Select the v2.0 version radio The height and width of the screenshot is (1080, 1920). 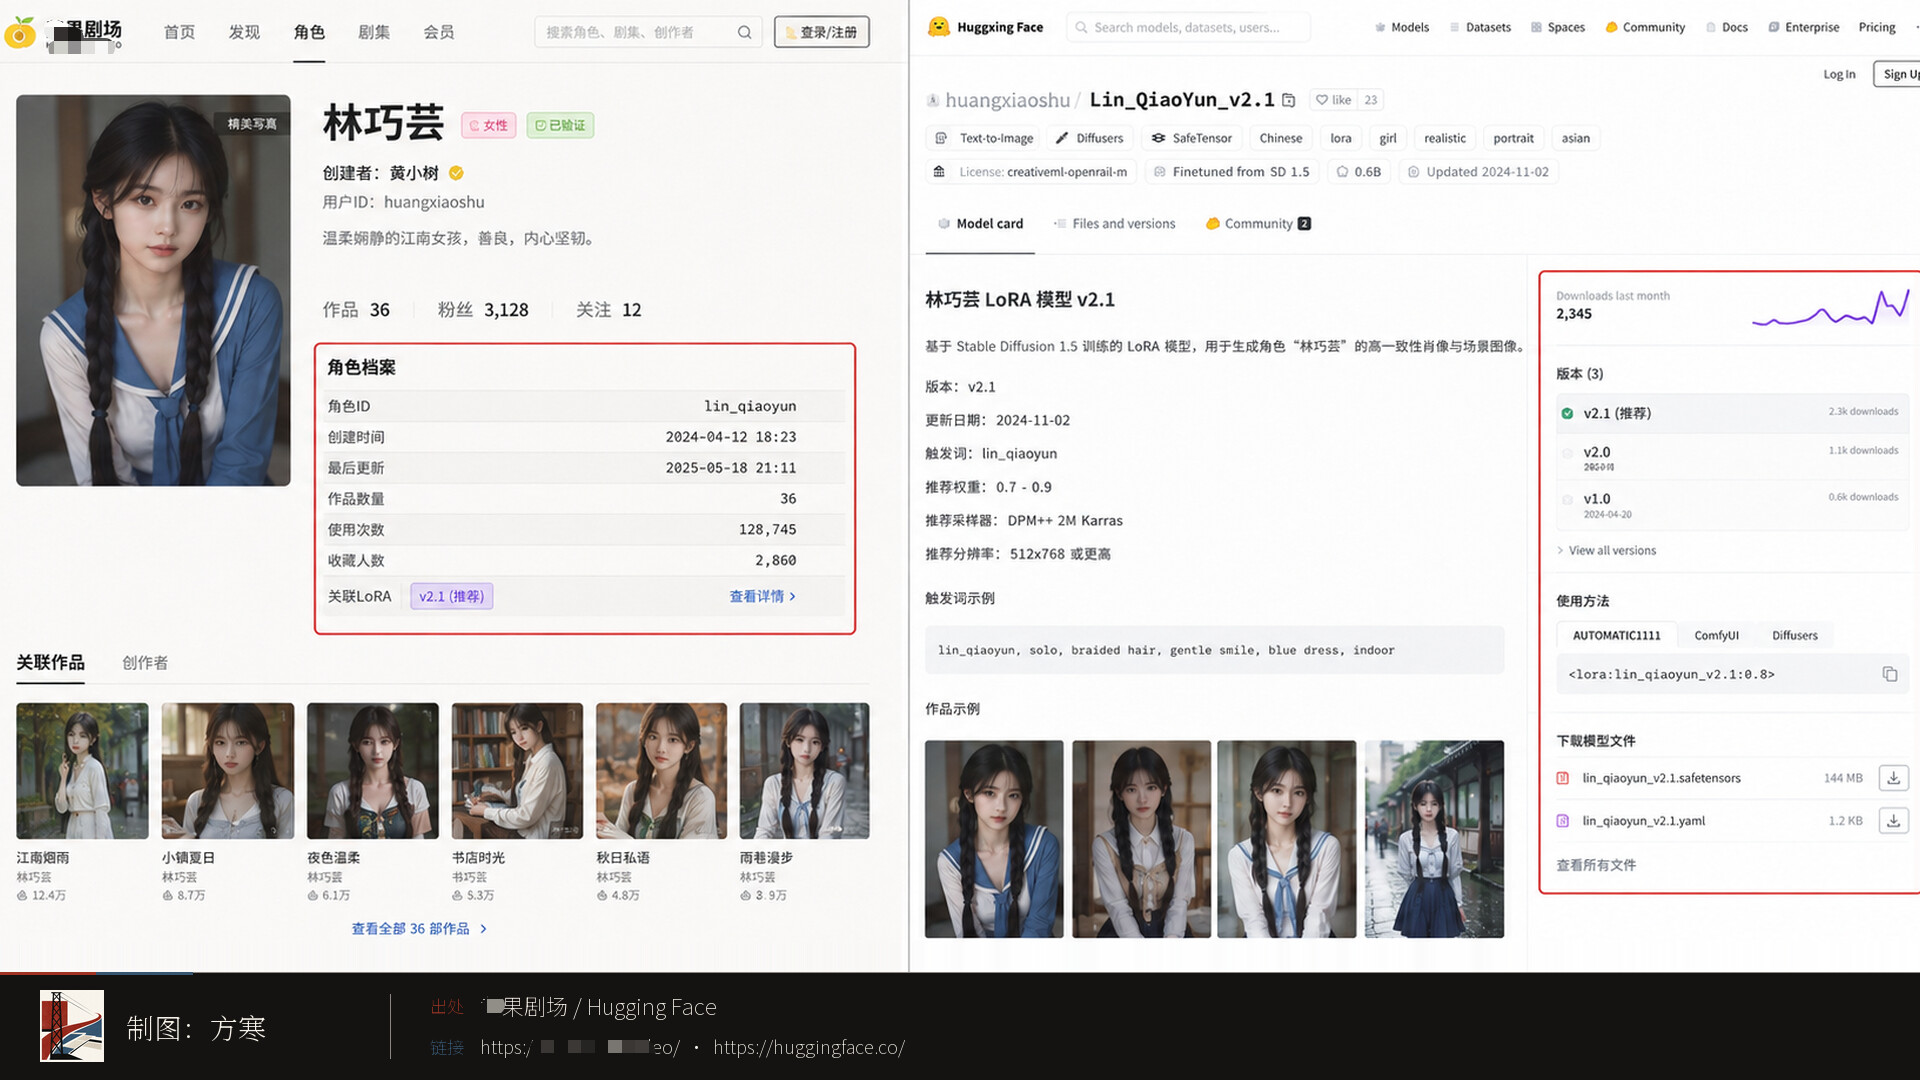tap(1567, 453)
